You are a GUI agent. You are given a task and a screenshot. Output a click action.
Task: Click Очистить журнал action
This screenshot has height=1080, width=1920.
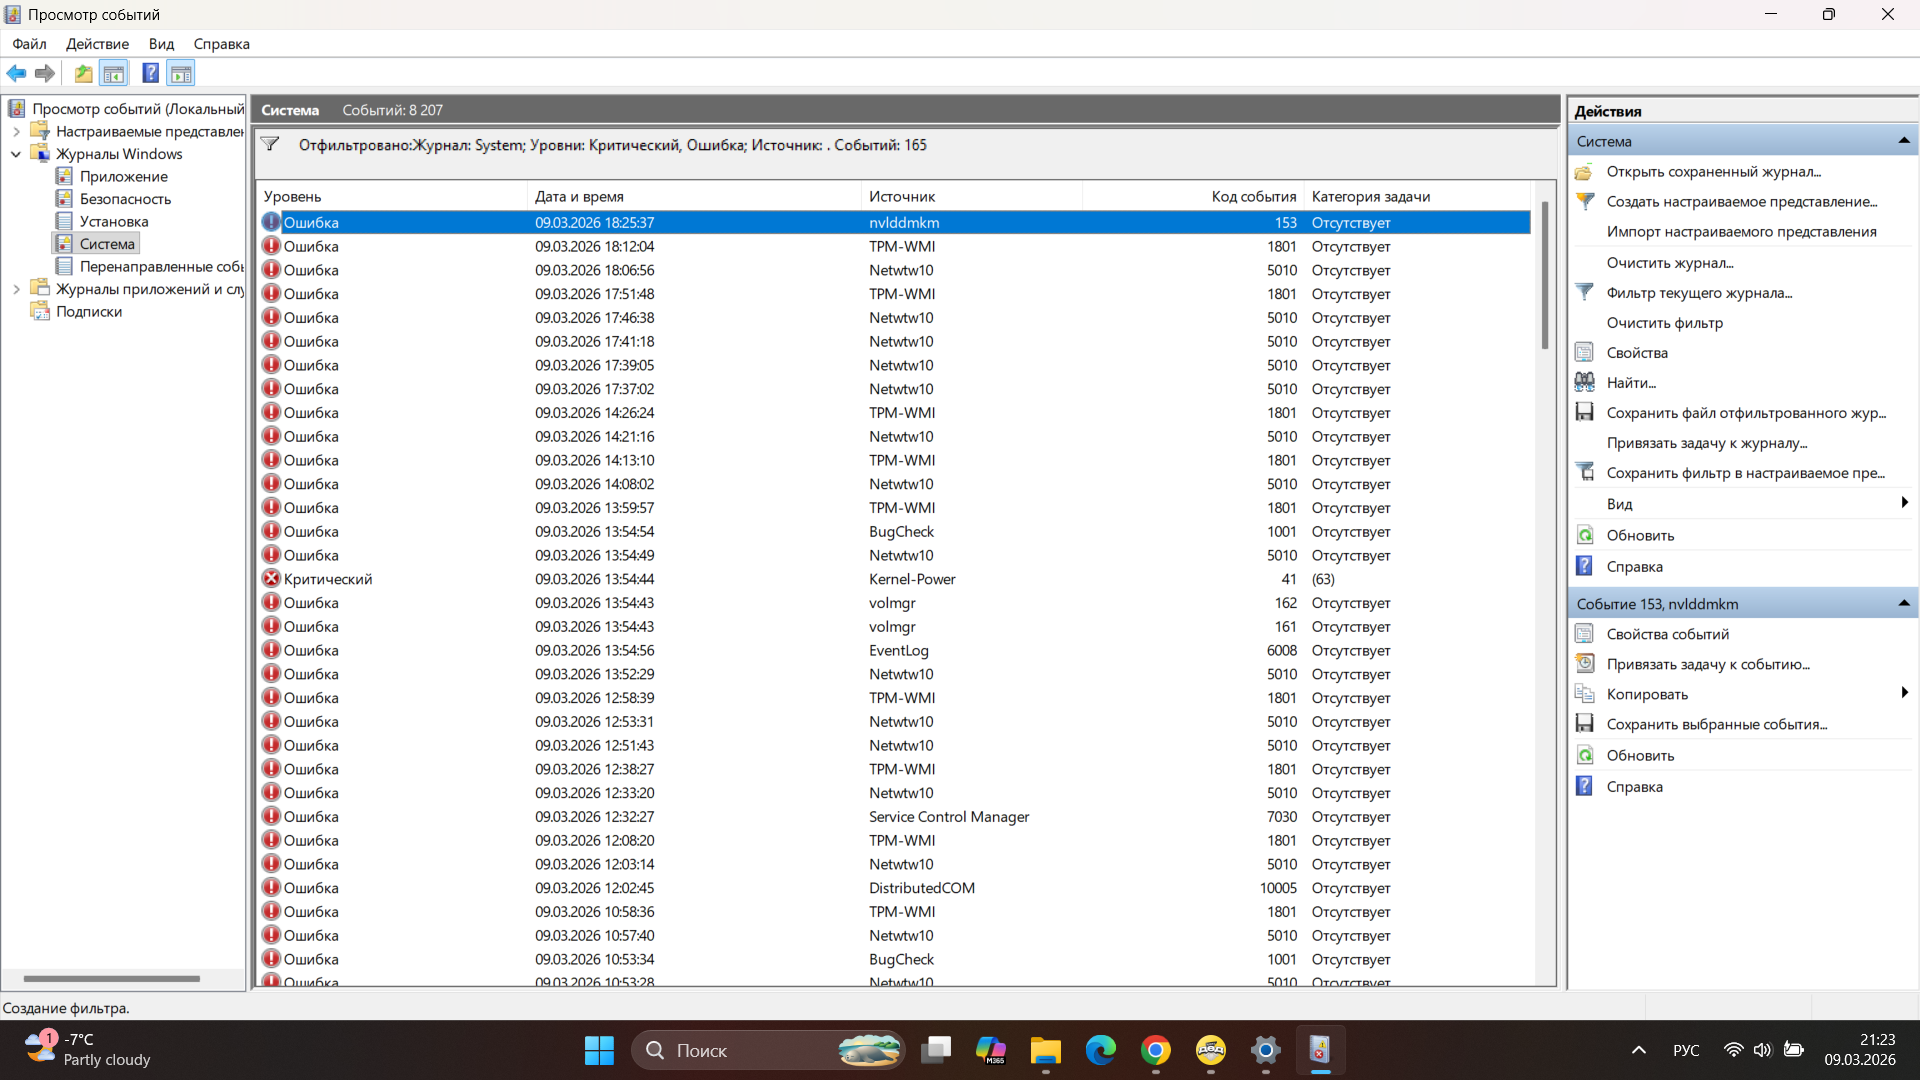click(x=1670, y=262)
